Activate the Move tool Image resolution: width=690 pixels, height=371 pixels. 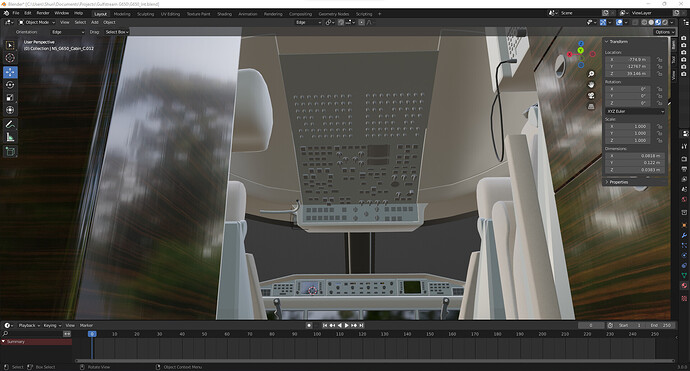click(x=10, y=72)
